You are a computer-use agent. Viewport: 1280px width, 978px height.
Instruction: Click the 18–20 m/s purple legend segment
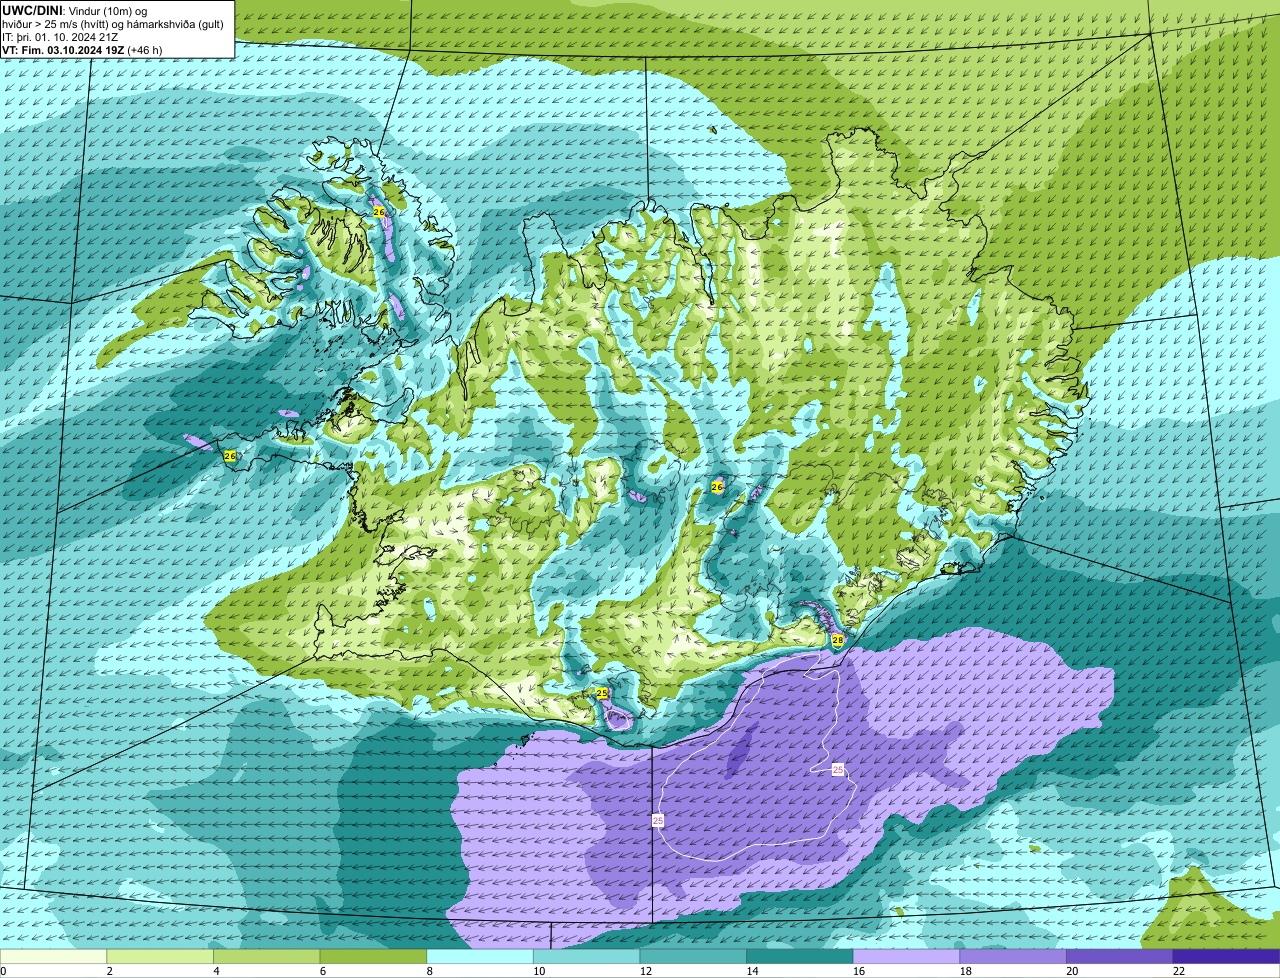(x=1013, y=957)
